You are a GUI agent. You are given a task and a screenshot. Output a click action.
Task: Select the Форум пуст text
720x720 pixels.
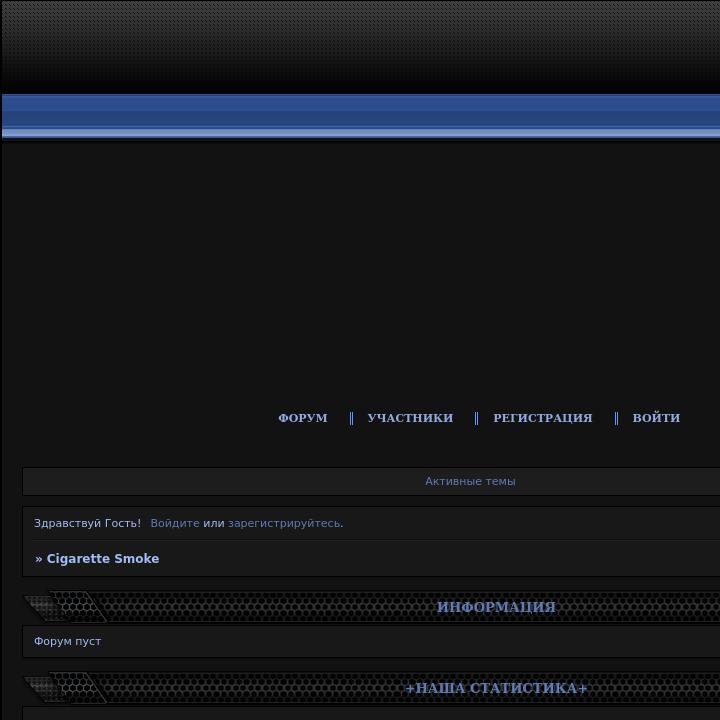(x=68, y=641)
